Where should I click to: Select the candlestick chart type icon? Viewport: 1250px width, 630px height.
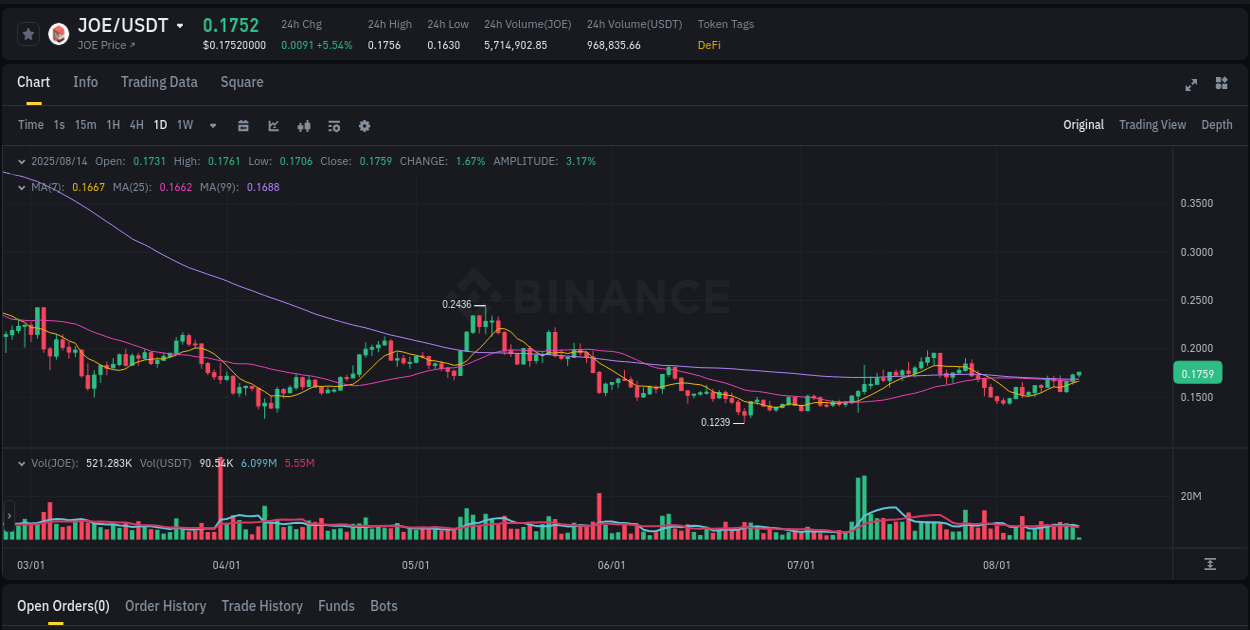tap(304, 126)
